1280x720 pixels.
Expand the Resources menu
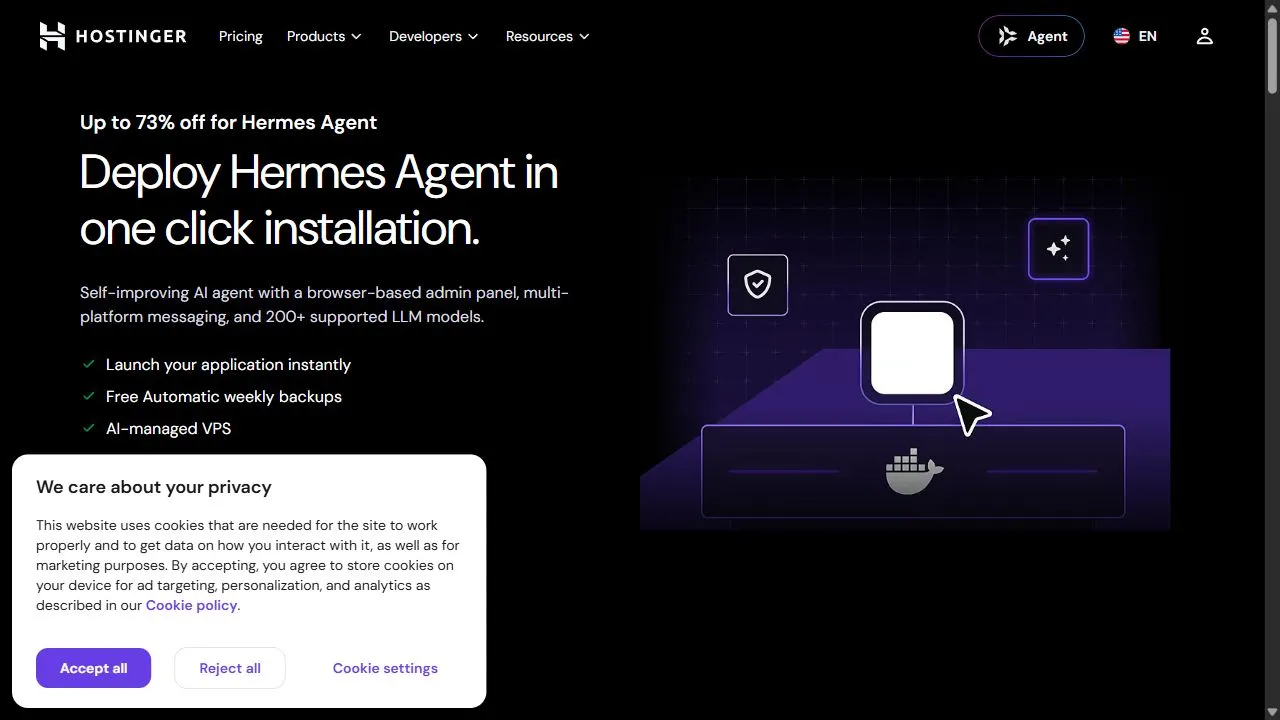[548, 36]
